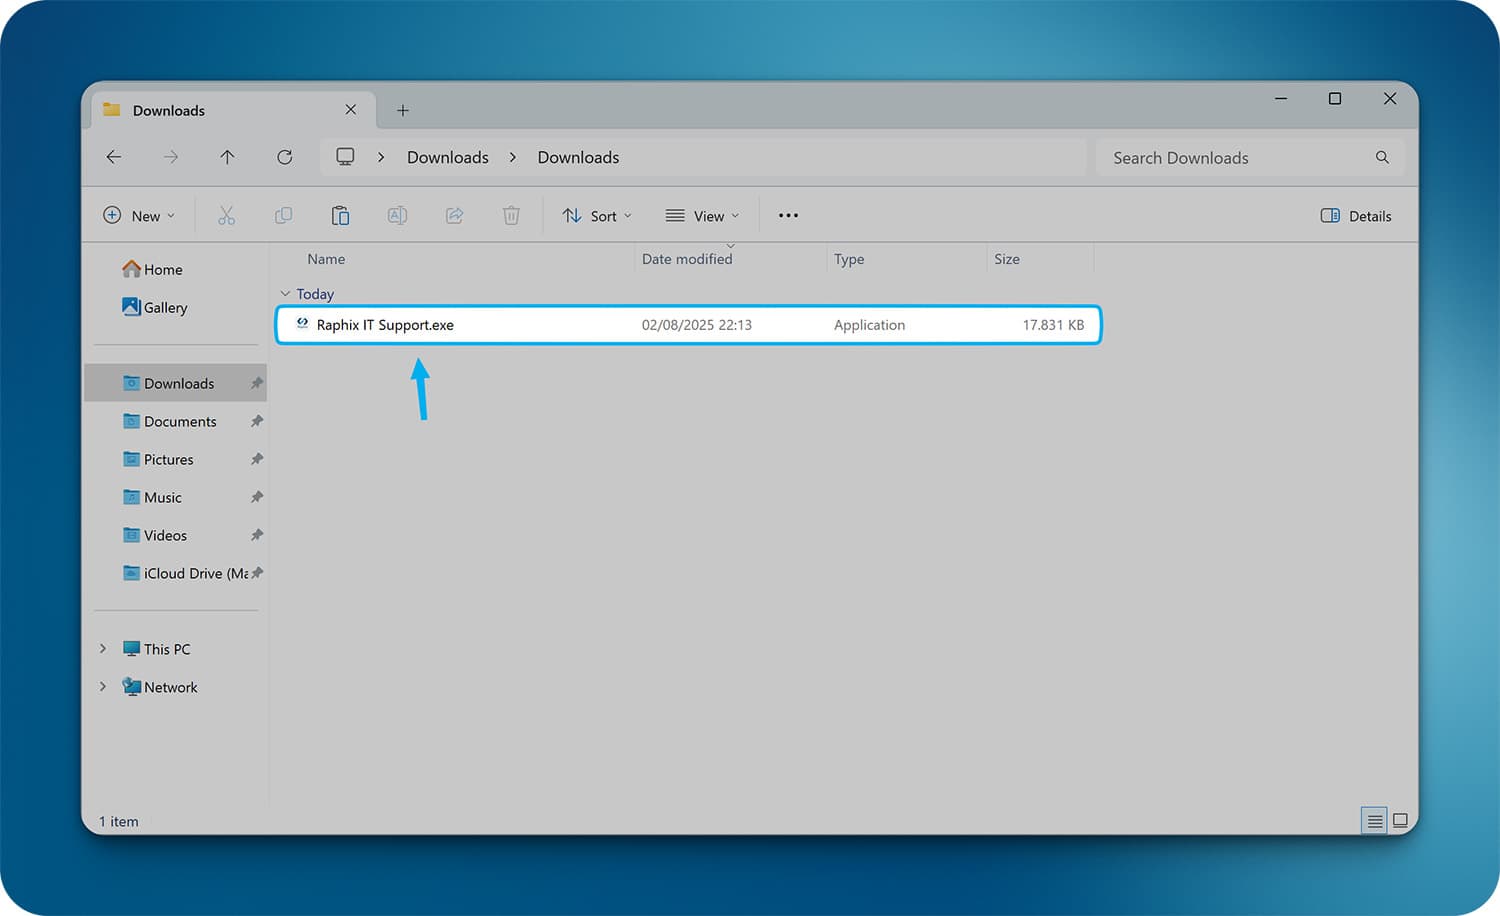Viewport: 1500px width, 916px height.
Task: Open the Sort dropdown menu
Action: [597, 216]
